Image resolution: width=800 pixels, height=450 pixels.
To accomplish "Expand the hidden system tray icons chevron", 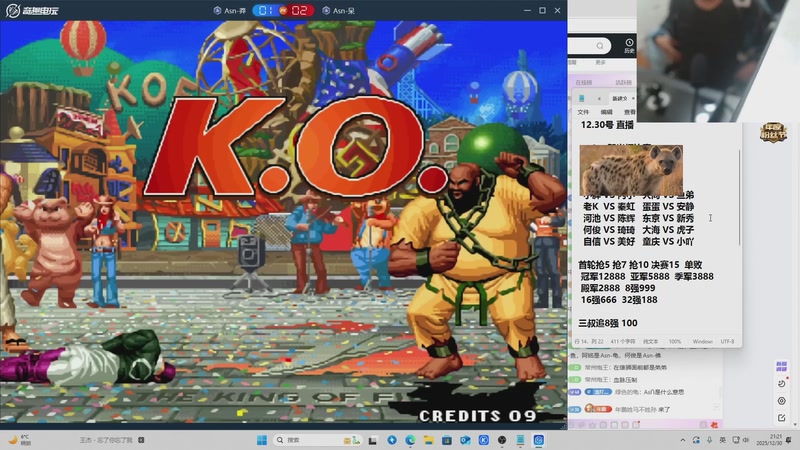I will [x=683, y=440].
